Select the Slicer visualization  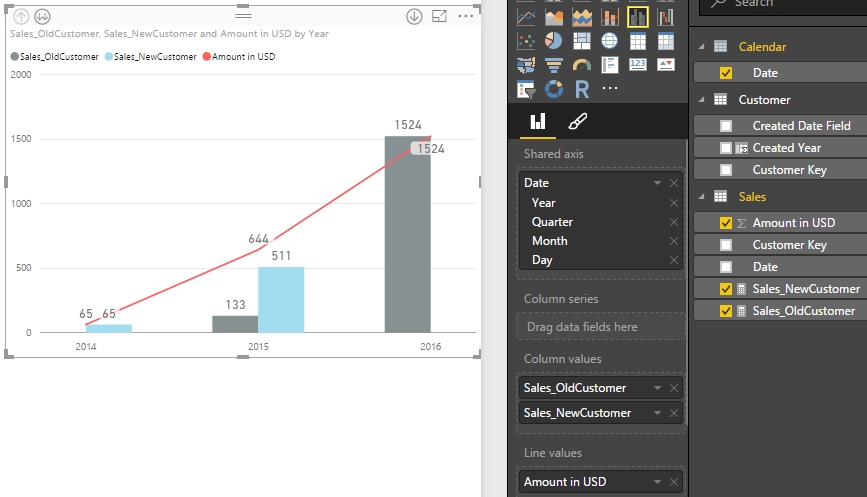click(526, 89)
